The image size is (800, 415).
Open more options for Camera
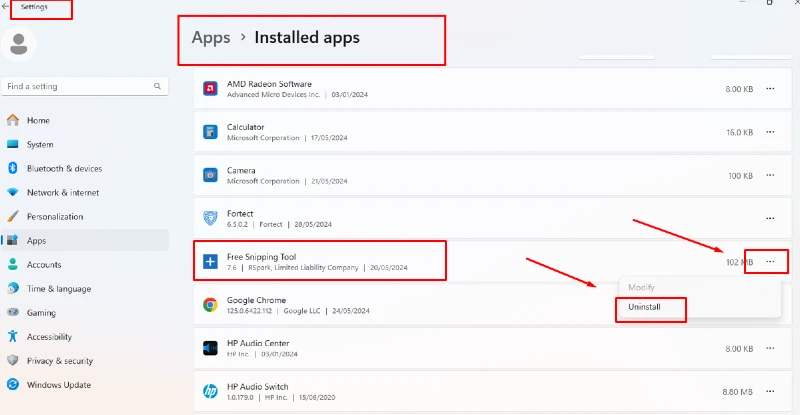click(x=770, y=175)
